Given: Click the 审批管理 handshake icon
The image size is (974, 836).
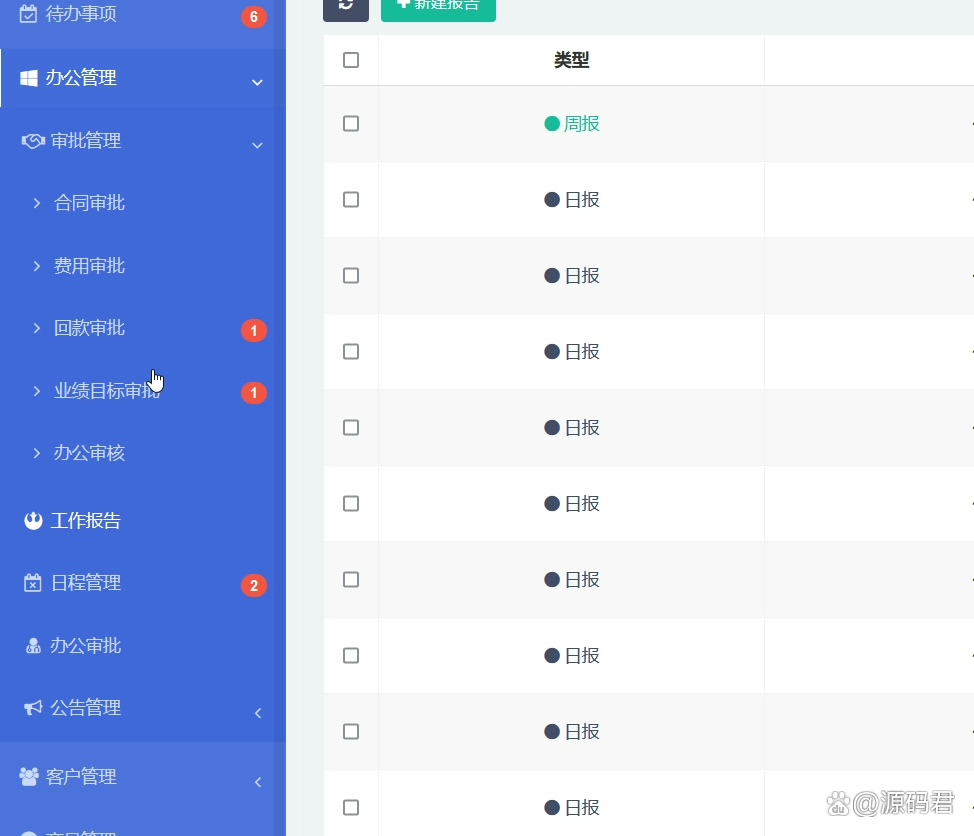Looking at the screenshot, I should pos(33,141).
